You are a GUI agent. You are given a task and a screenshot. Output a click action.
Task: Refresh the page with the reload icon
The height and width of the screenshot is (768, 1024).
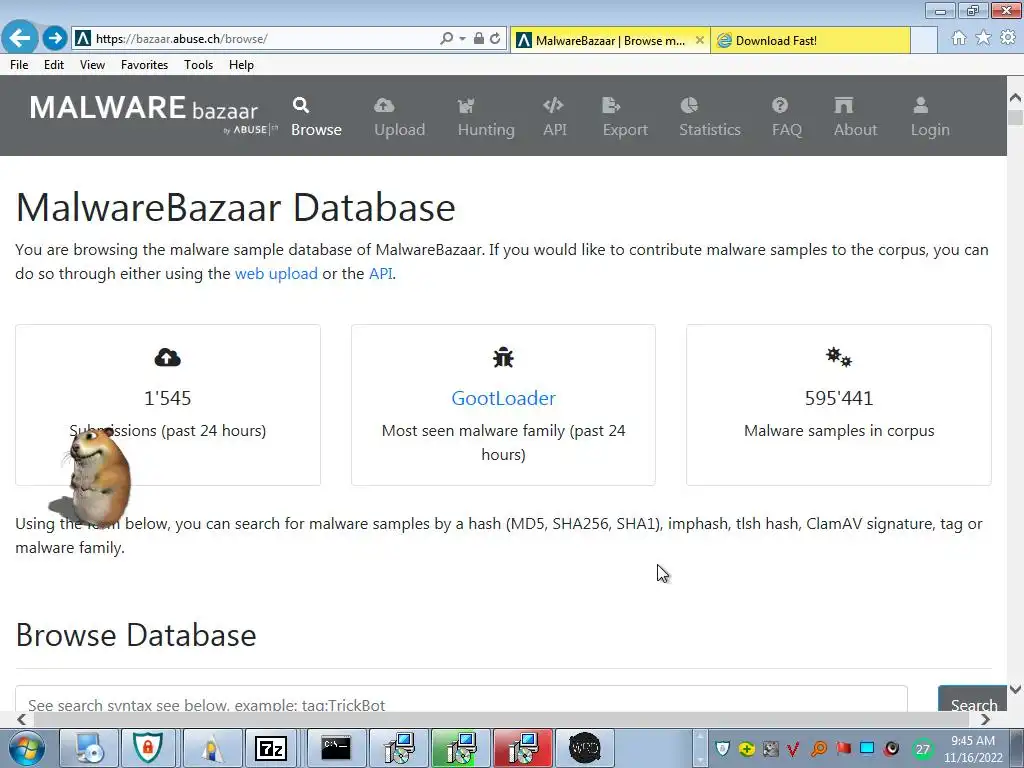pos(495,39)
